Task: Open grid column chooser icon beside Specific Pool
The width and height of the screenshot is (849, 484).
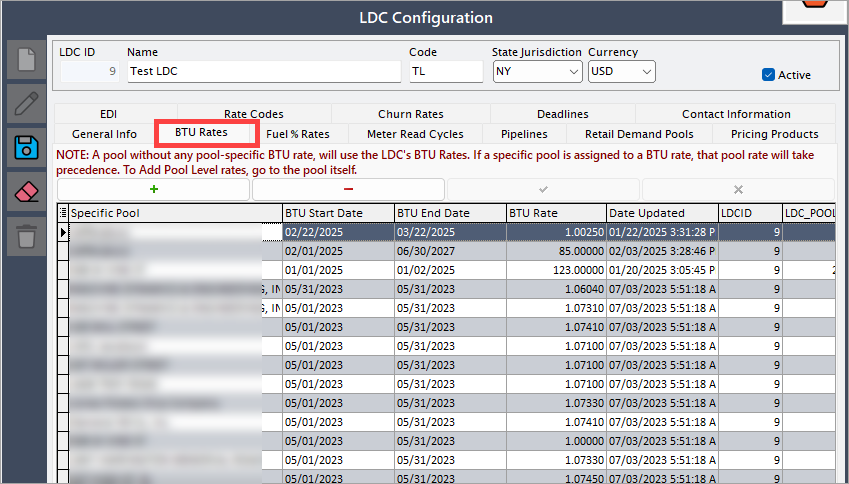Action: pos(63,213)
